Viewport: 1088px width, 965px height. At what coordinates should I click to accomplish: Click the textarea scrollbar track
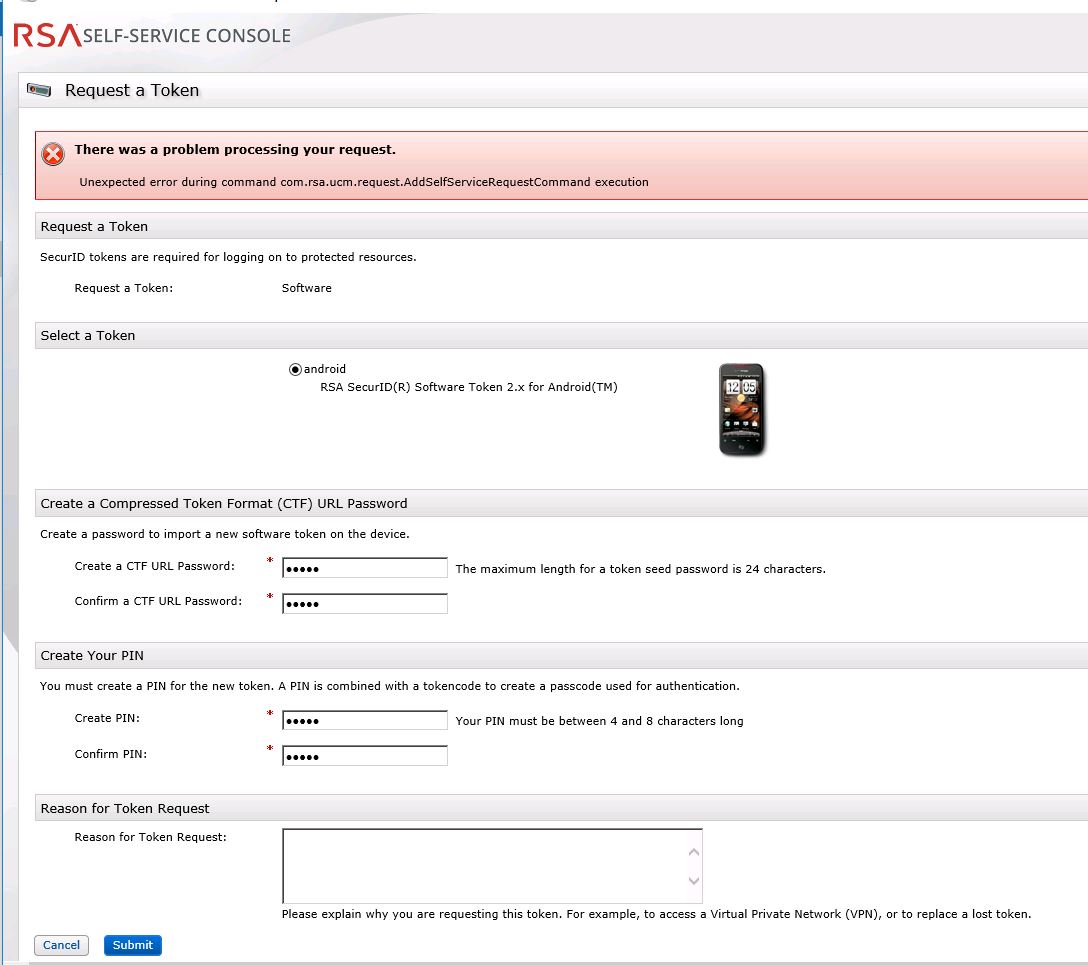point(695,866)
